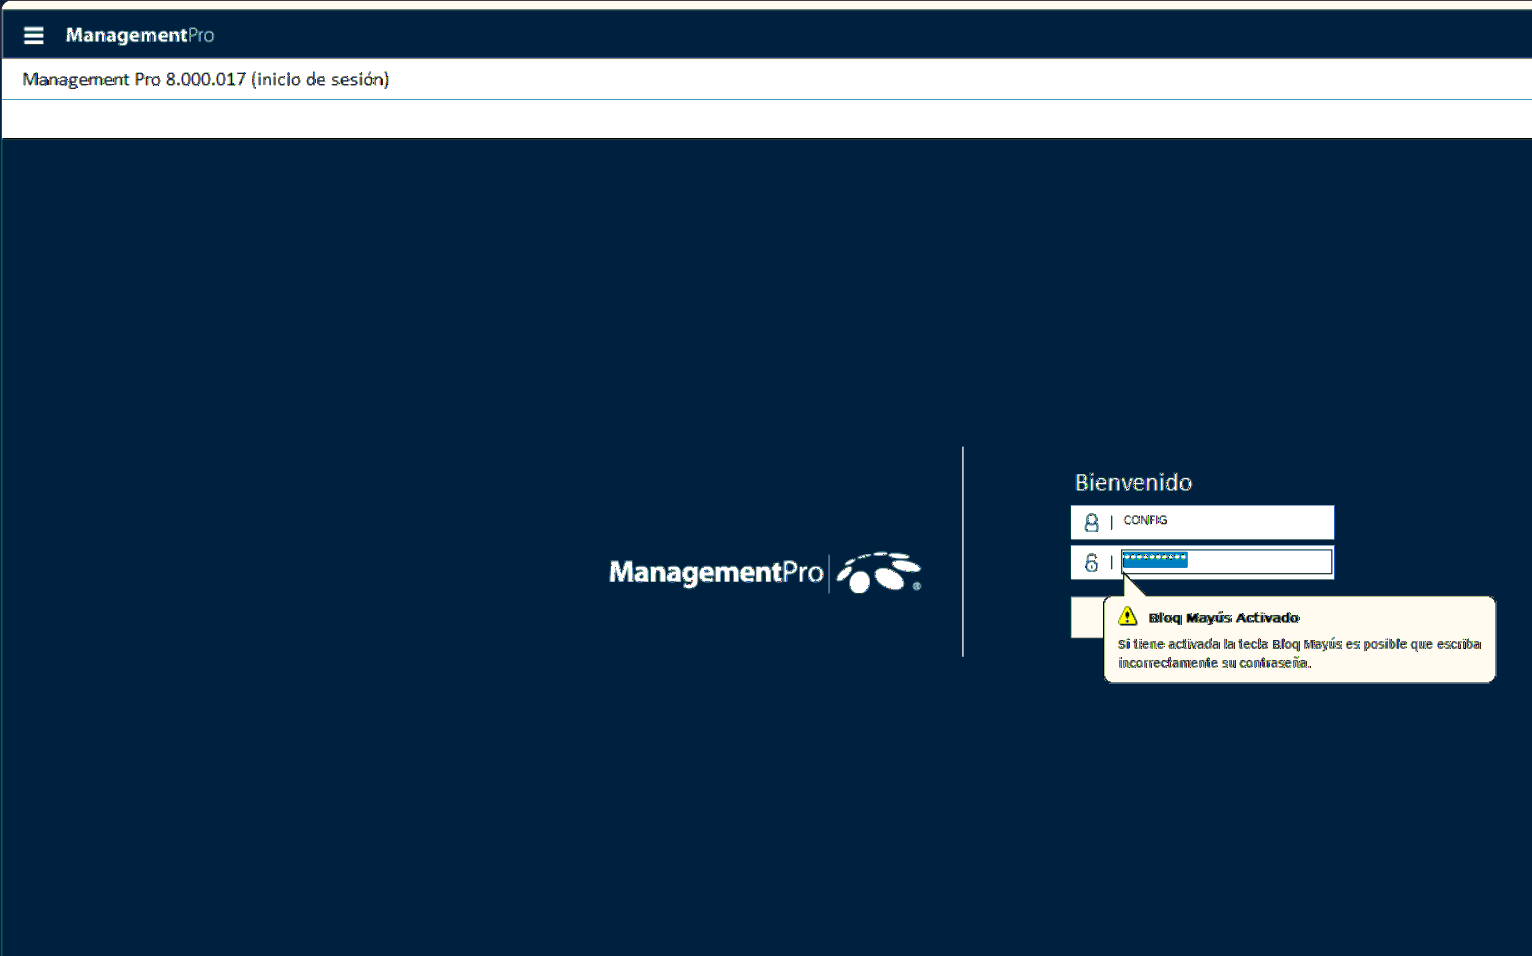Image resolution: width=1532 pixels, height=956 pixels.
Task: Open the hamburger menu in header
Action: [x=33, y=35]
